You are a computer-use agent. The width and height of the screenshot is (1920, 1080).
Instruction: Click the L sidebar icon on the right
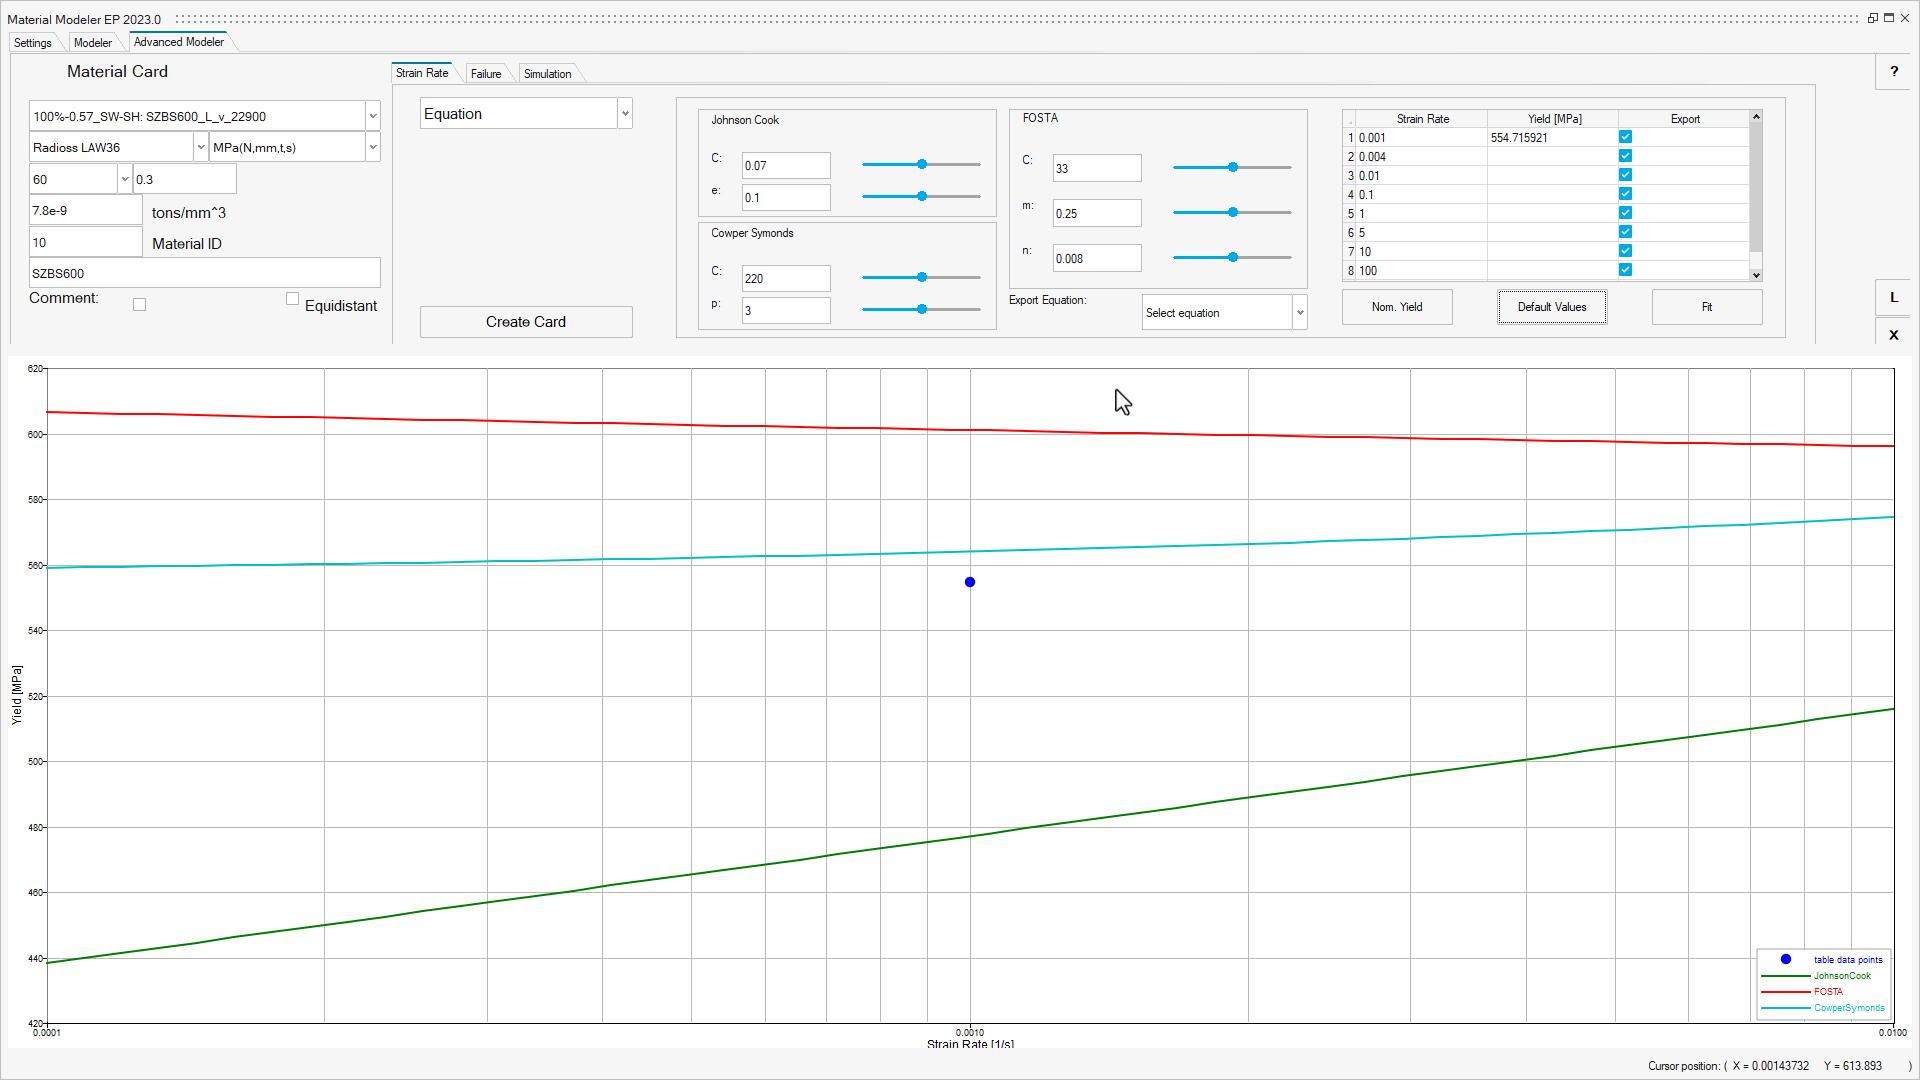pos(1894,297)
